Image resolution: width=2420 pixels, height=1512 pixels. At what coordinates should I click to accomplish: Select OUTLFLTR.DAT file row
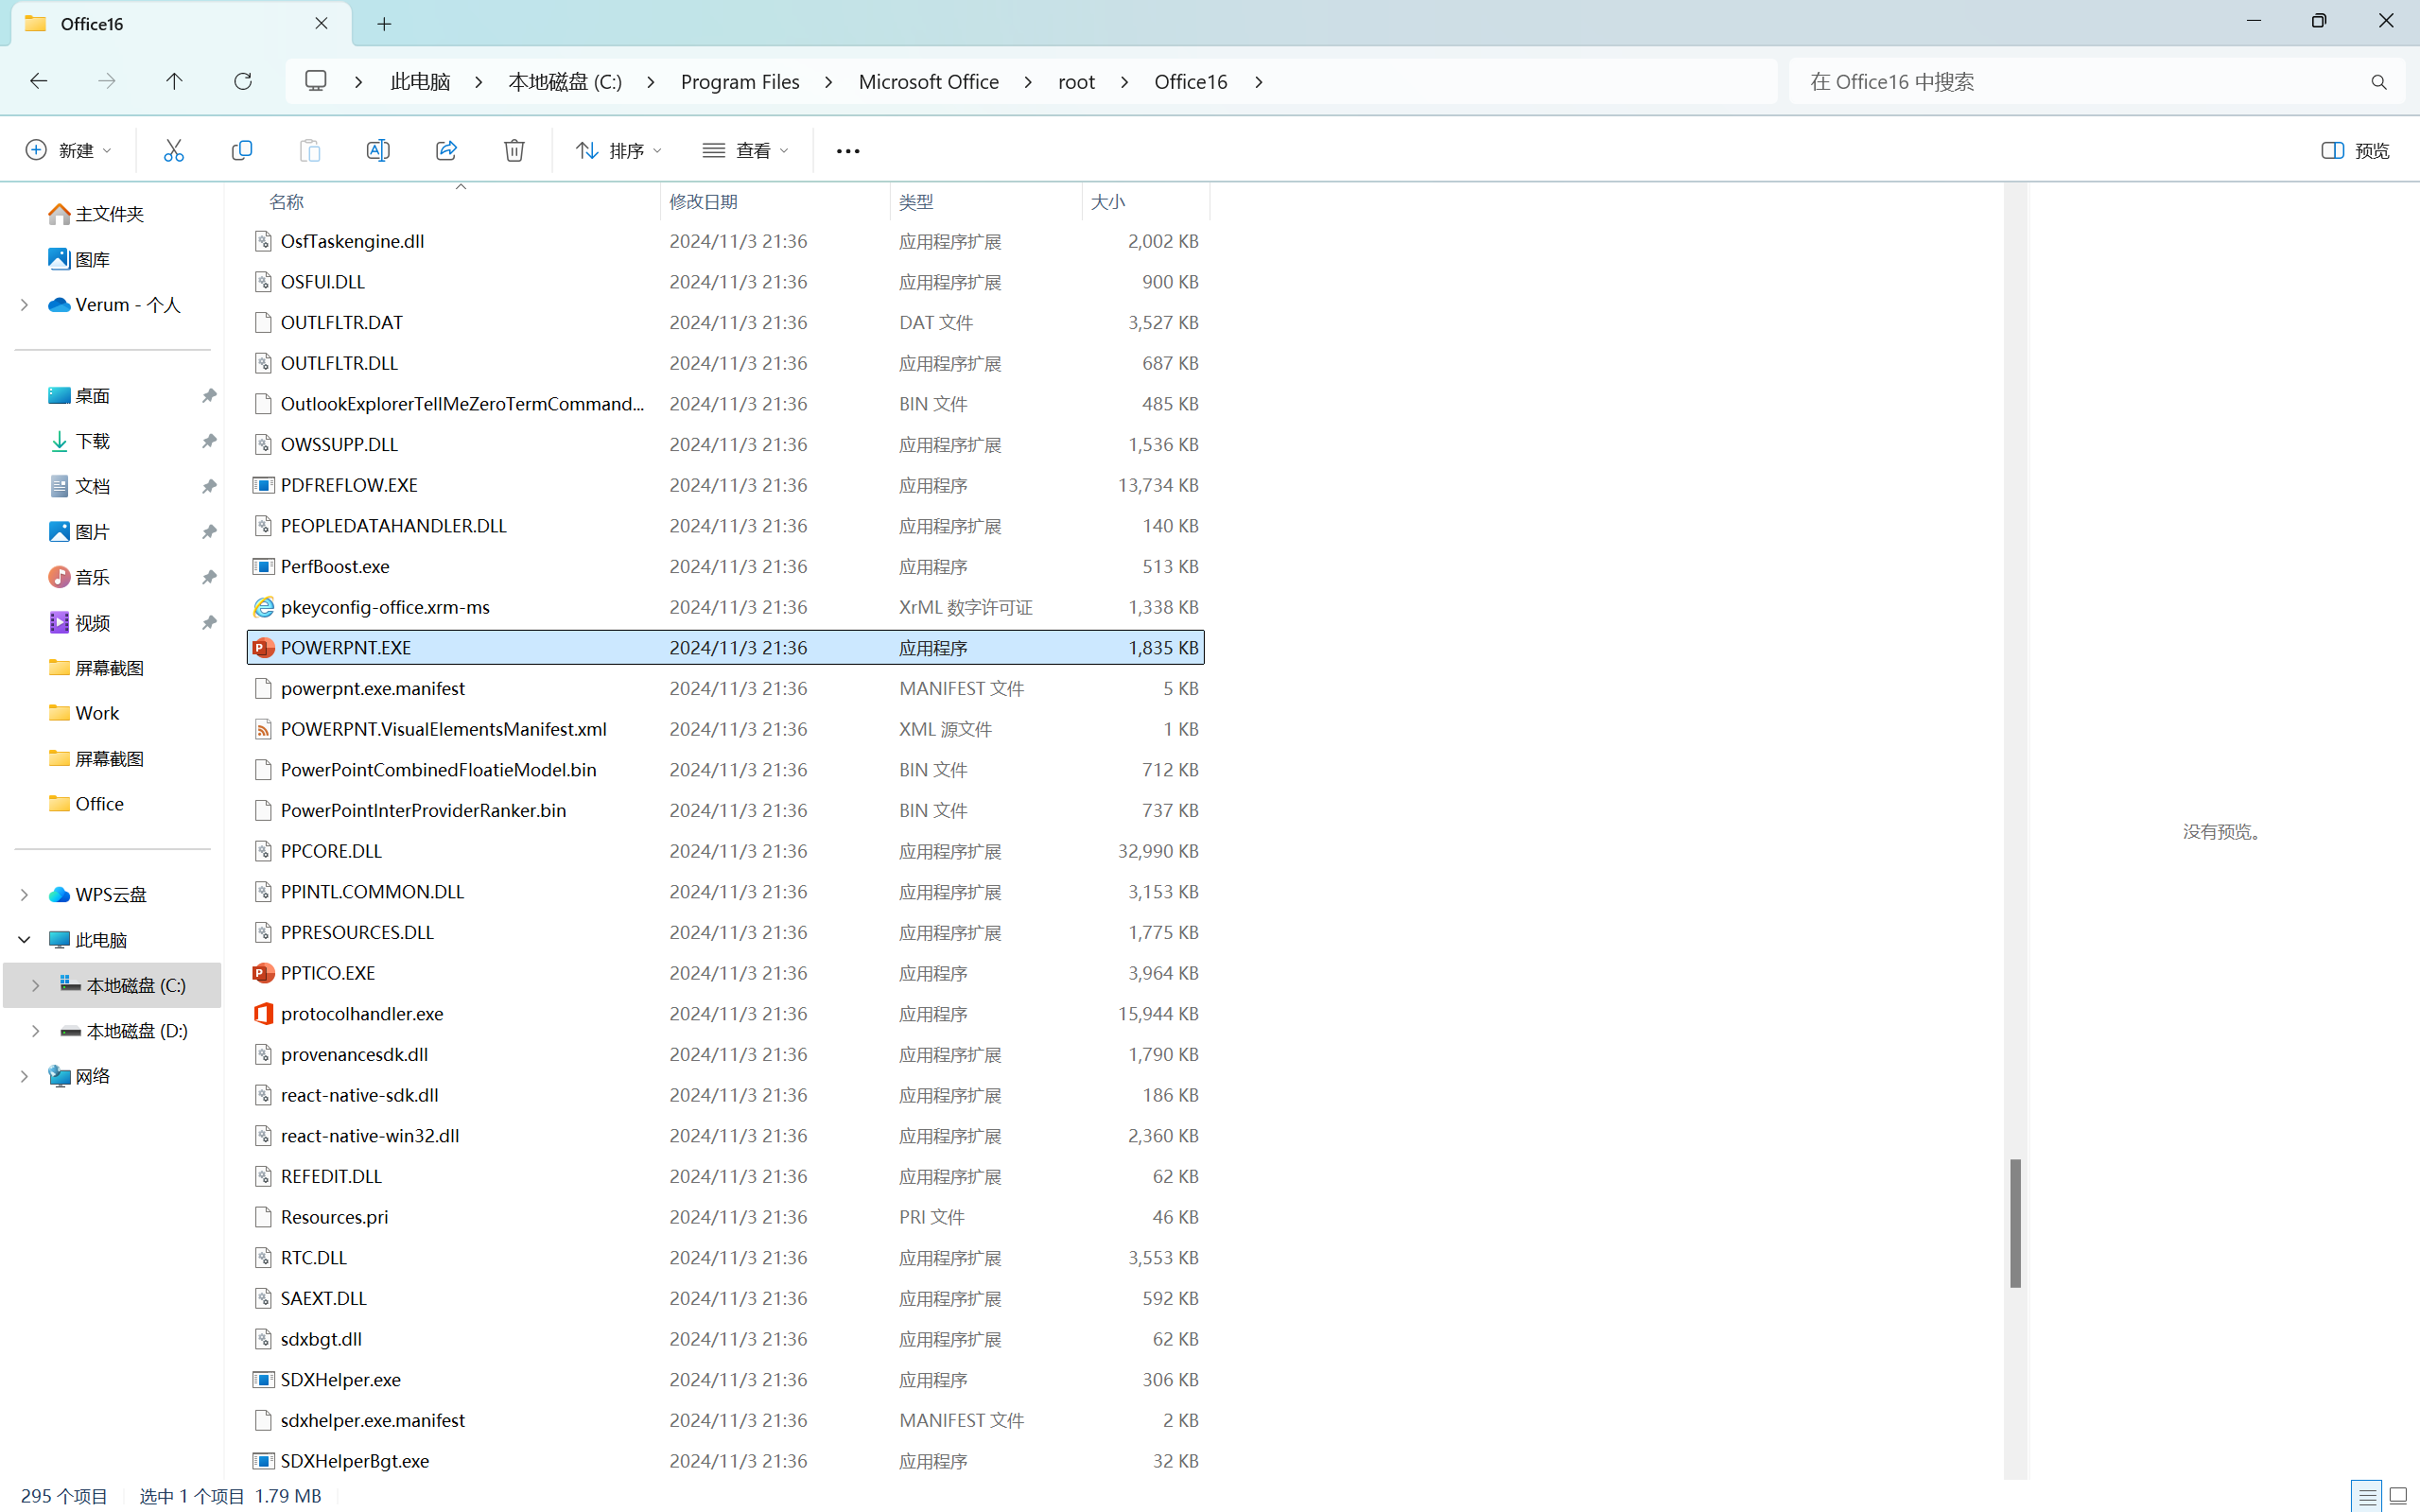coord(726,323)
